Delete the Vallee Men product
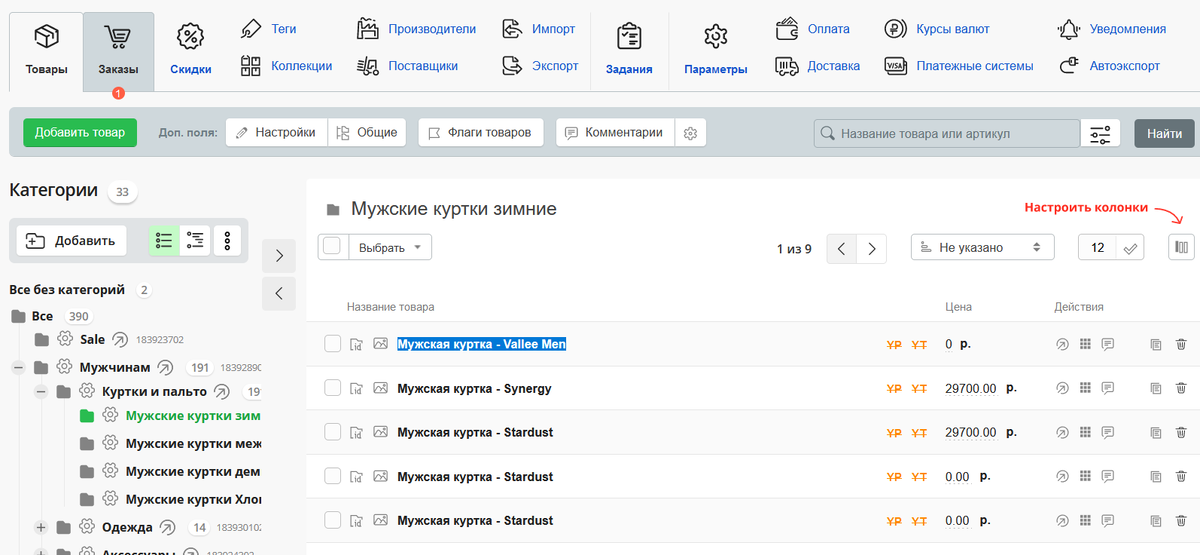This screenshot has width=1200, height=555. tap(1181, 344)
